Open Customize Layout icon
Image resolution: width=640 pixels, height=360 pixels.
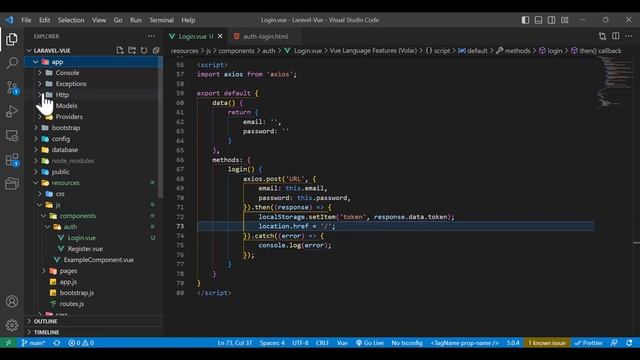tap(564, 20)
